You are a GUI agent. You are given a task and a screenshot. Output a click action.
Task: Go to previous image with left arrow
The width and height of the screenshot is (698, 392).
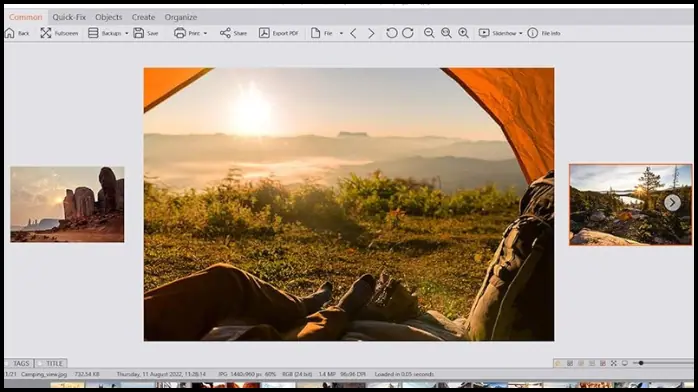click(353, 33)
